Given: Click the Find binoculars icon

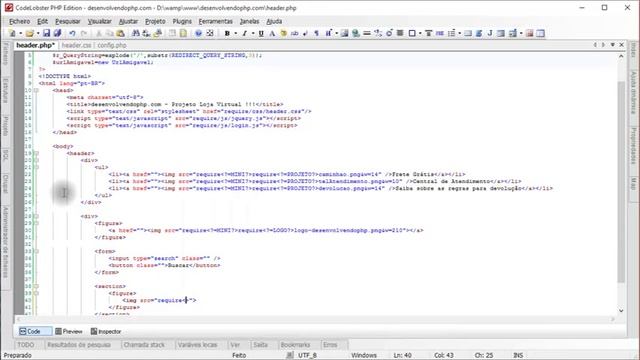Looking at the screenshot, I should [136, 33].
